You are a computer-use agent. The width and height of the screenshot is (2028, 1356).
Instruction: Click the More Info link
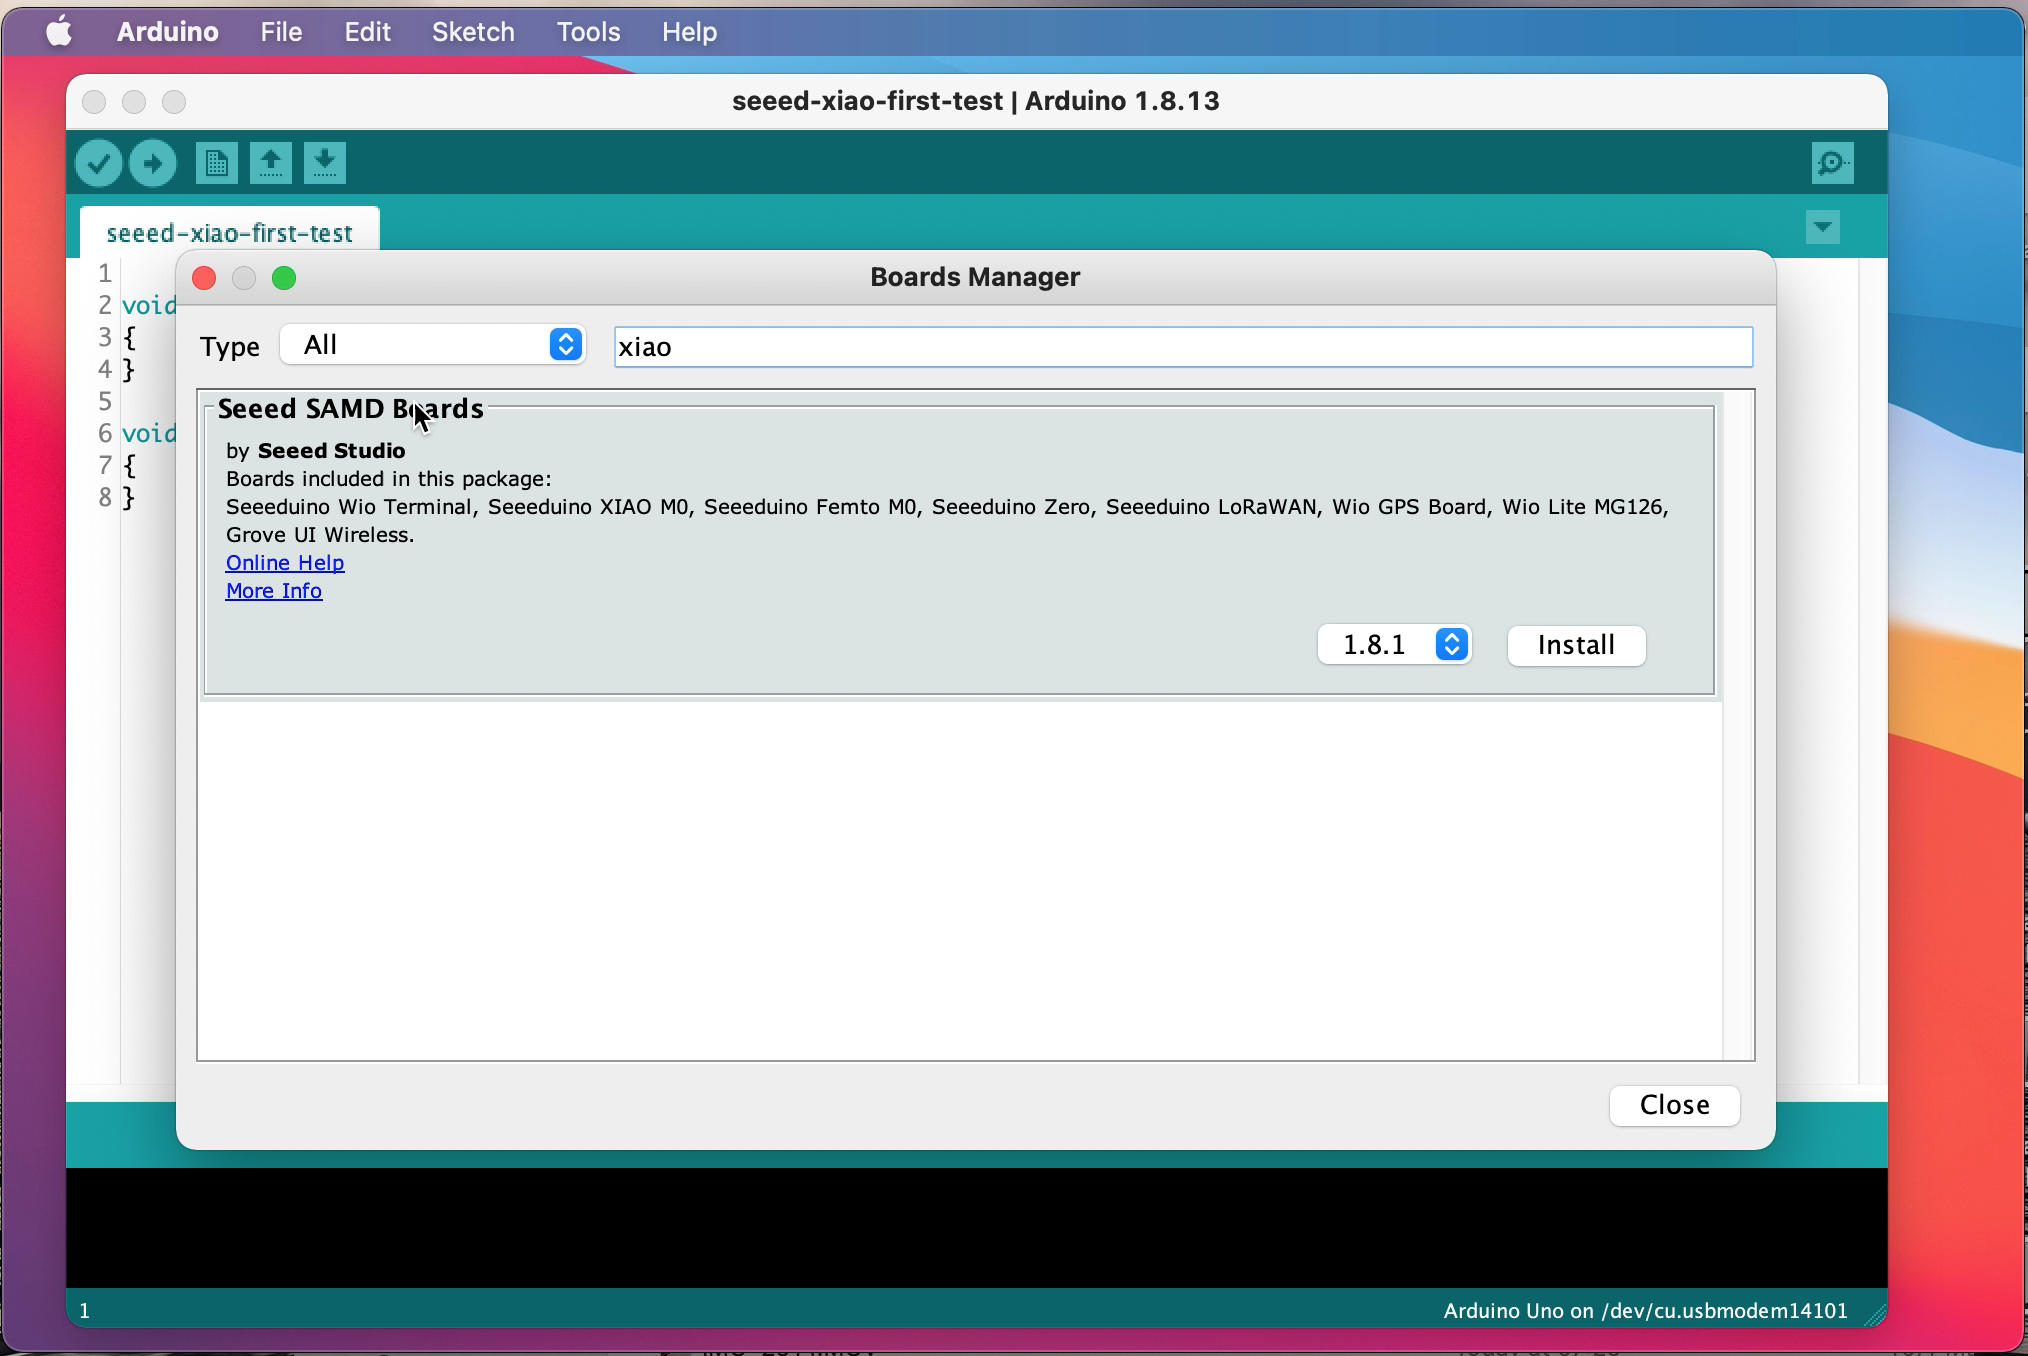tap(273, 591)
